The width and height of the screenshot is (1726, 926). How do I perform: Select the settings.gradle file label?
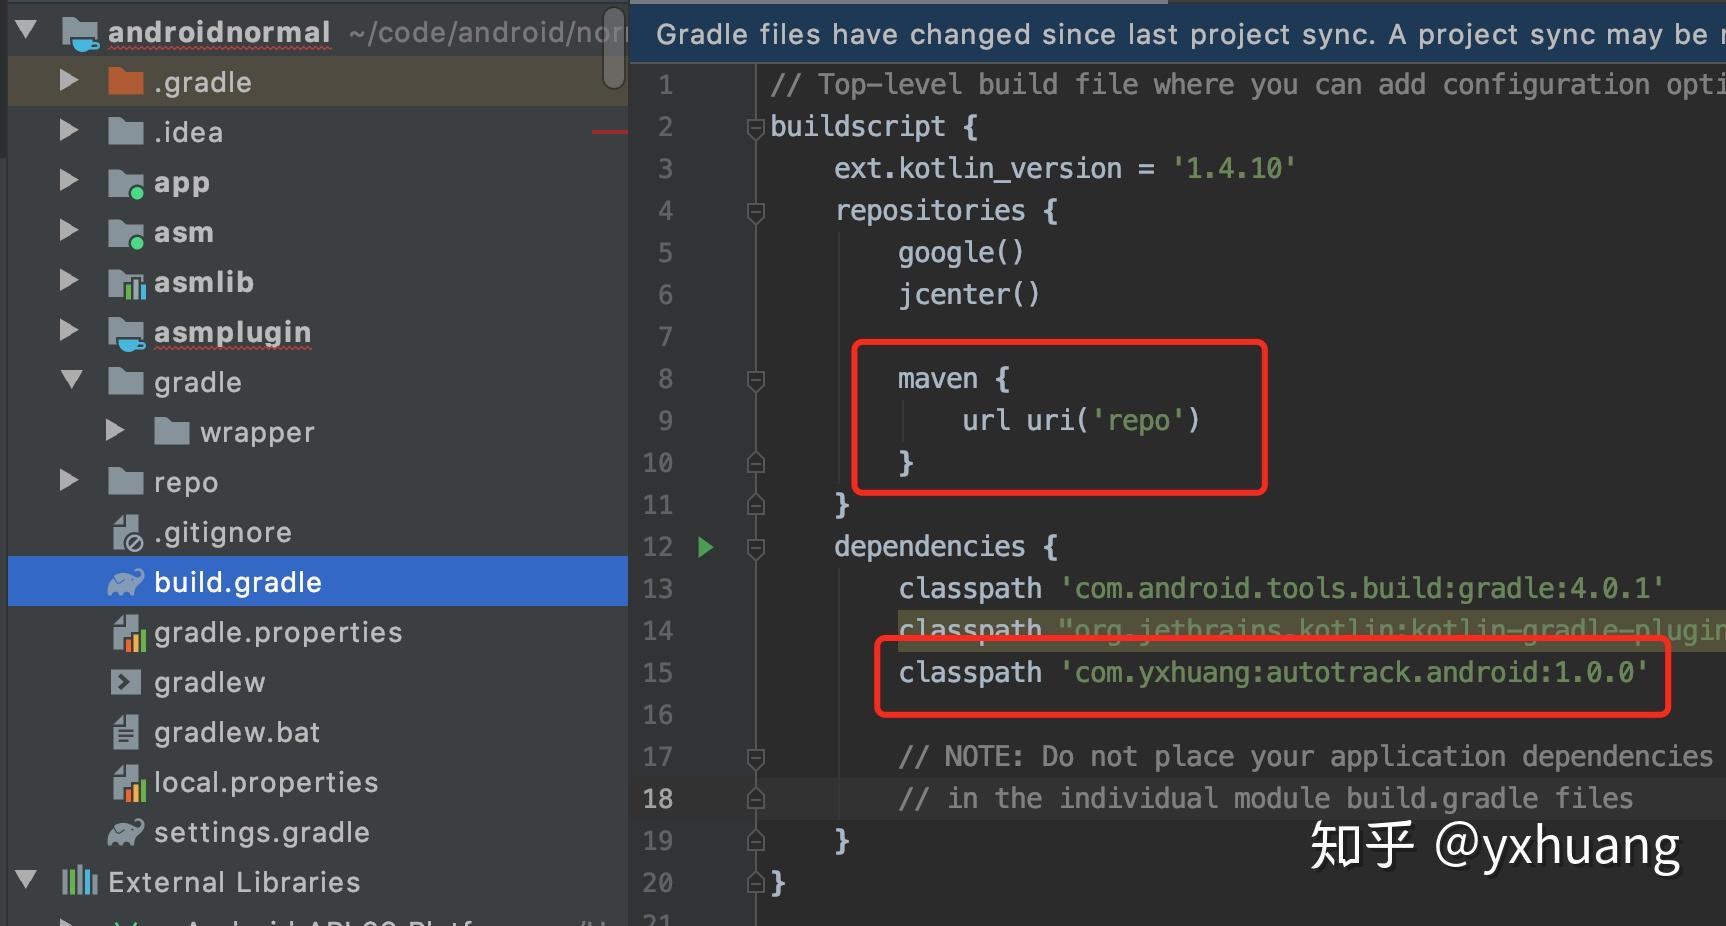click(x=262, y=832)
